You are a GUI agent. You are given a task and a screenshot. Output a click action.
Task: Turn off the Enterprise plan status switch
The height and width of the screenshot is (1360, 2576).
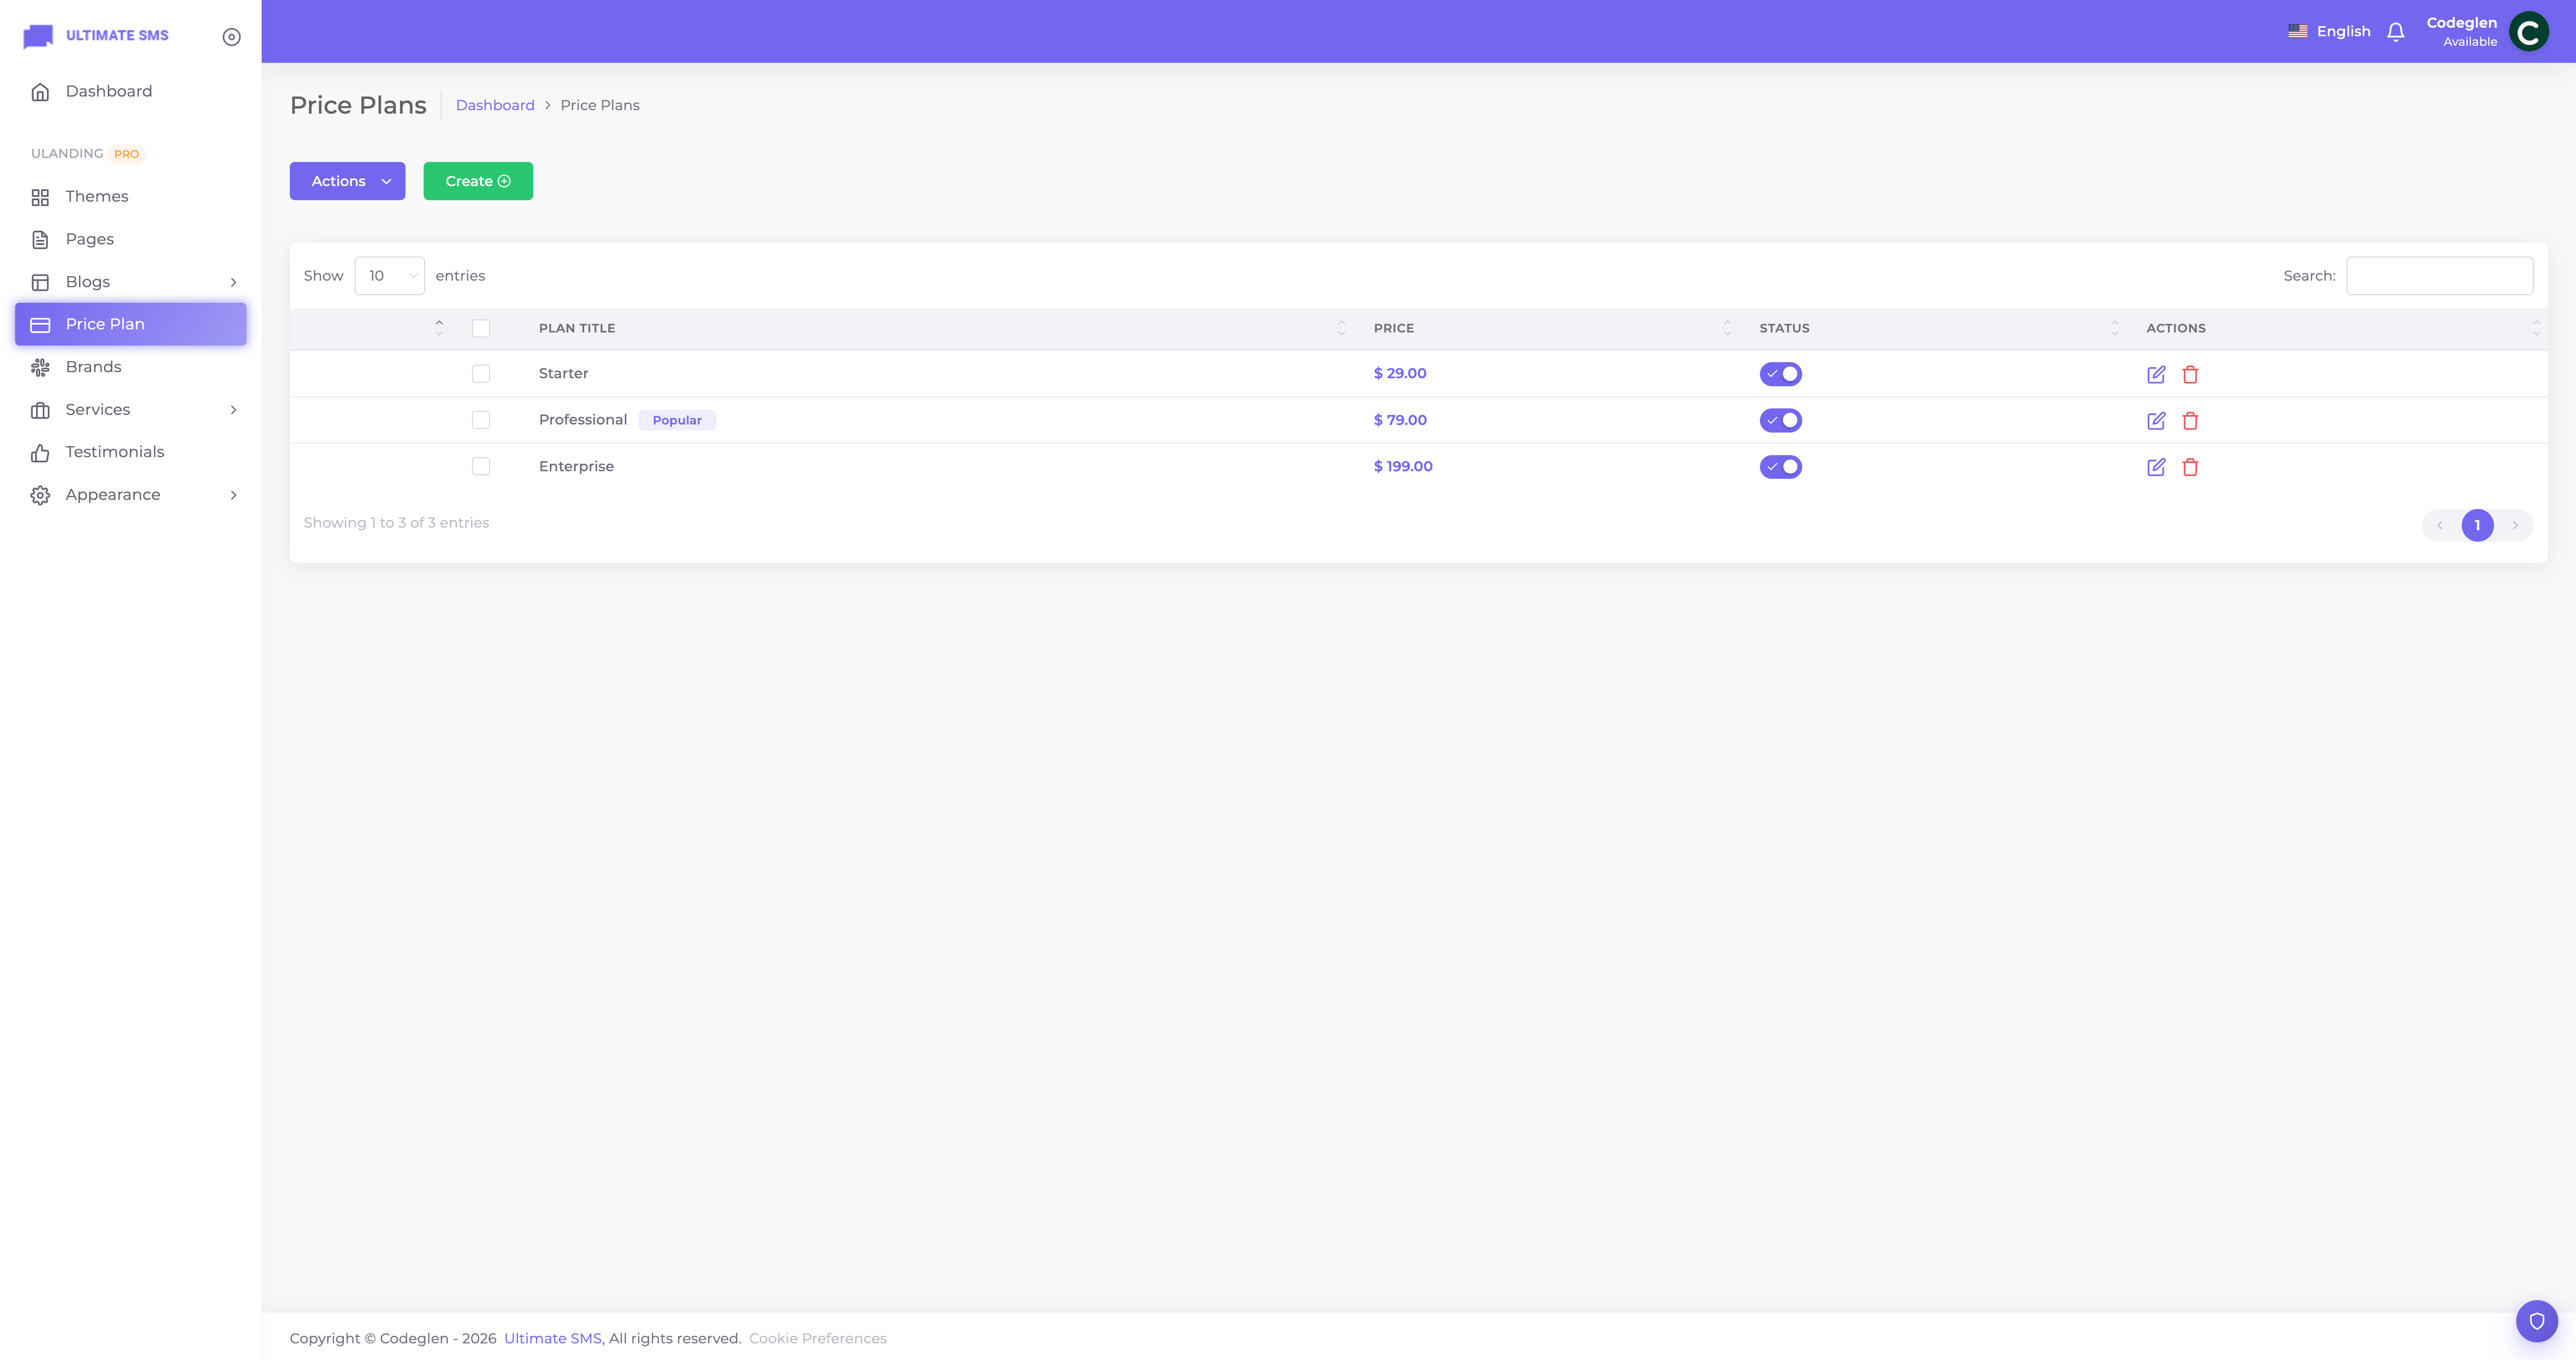click(x=1780, y=467)
